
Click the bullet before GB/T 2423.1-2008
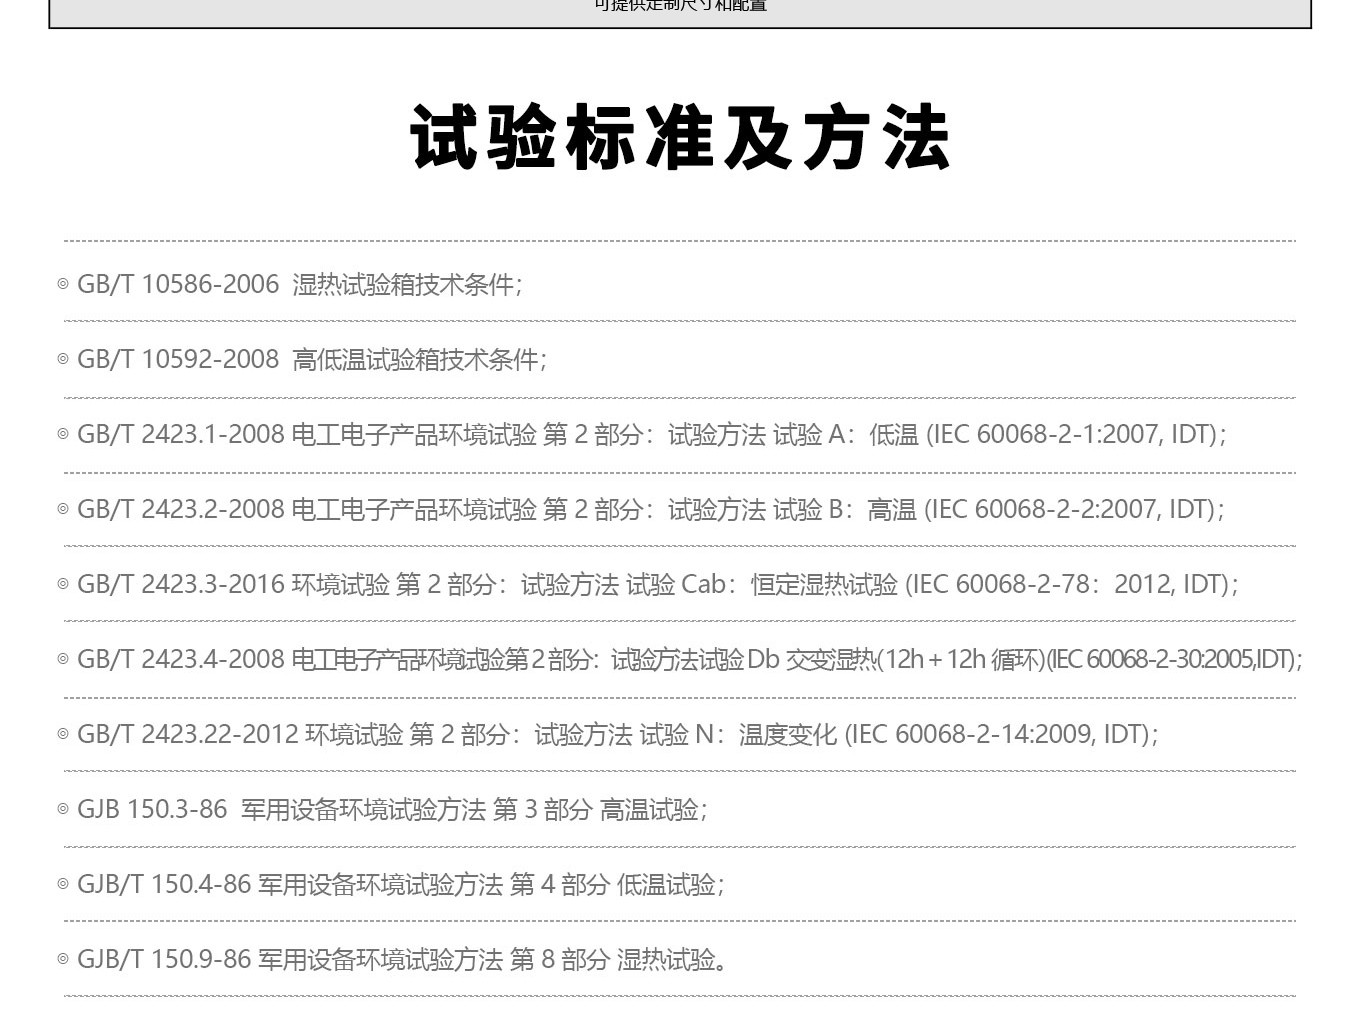click(63, 435)
